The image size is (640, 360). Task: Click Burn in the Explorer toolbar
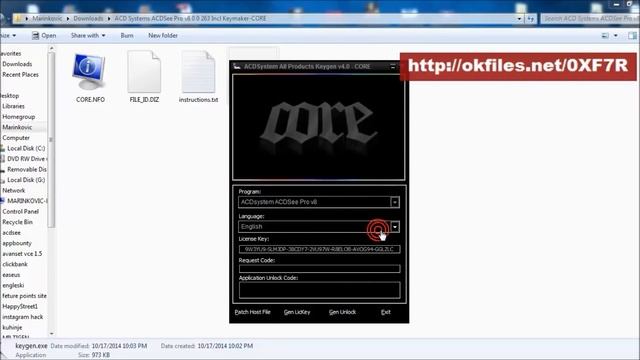[x=127, y=36]
